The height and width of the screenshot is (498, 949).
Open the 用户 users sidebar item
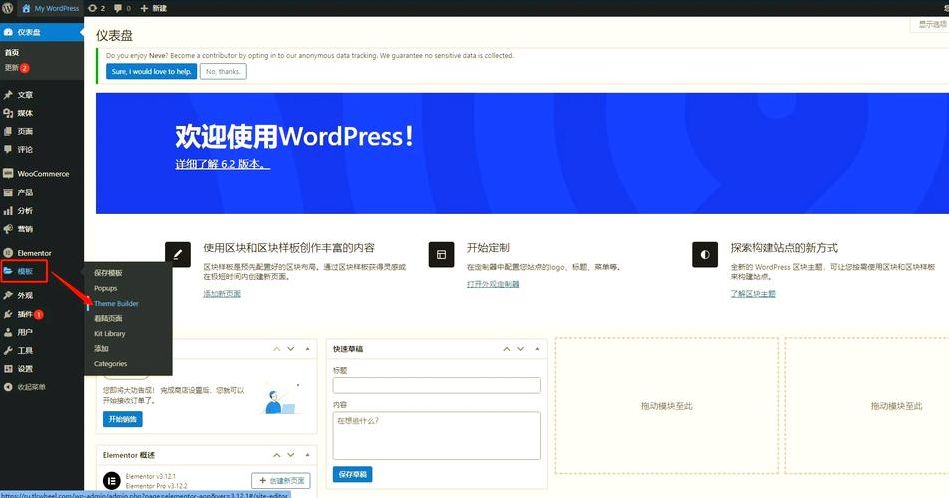tap(42, 332)
